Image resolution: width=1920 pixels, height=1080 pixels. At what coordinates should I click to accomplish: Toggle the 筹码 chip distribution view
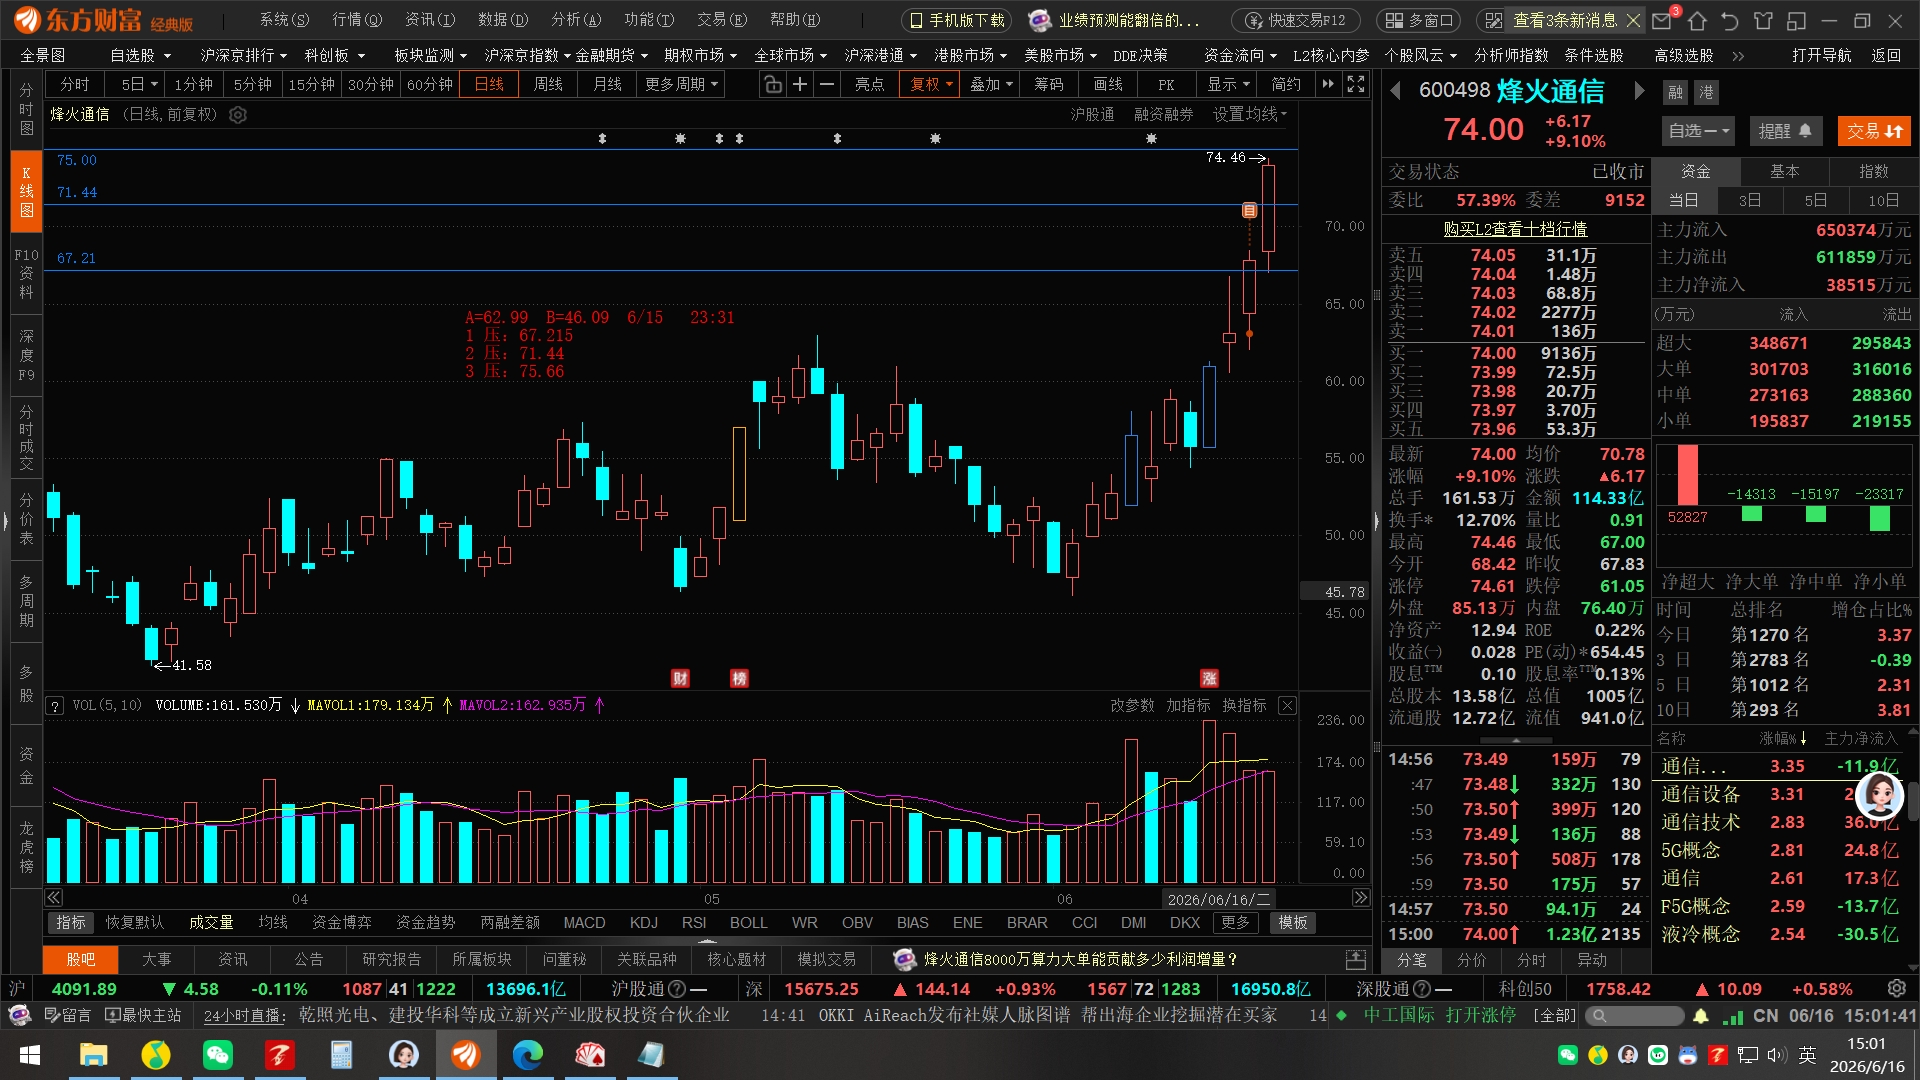[x=1049, y=85]
